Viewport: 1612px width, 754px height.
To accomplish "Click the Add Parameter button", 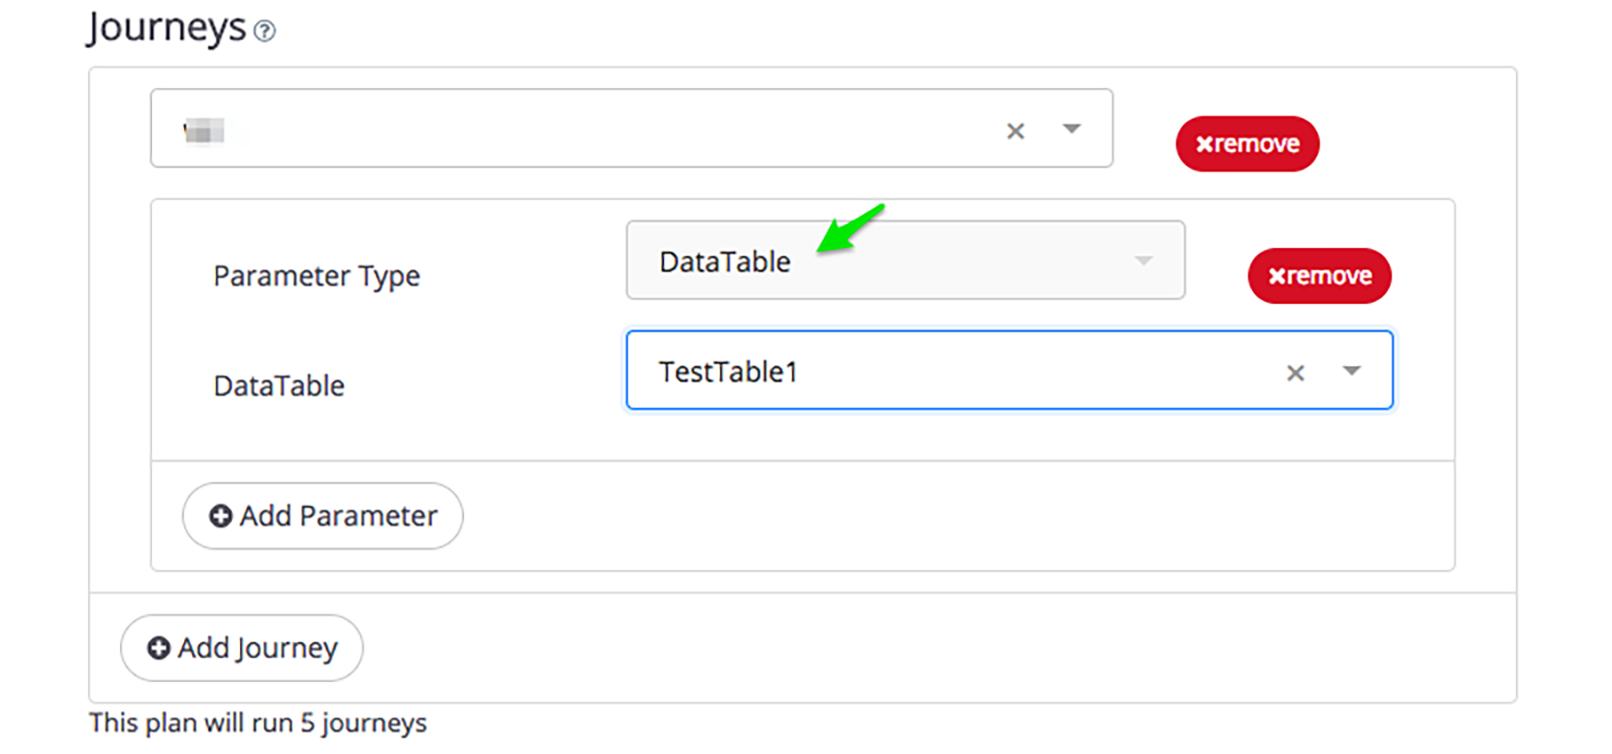I will (x=322, y=516).
